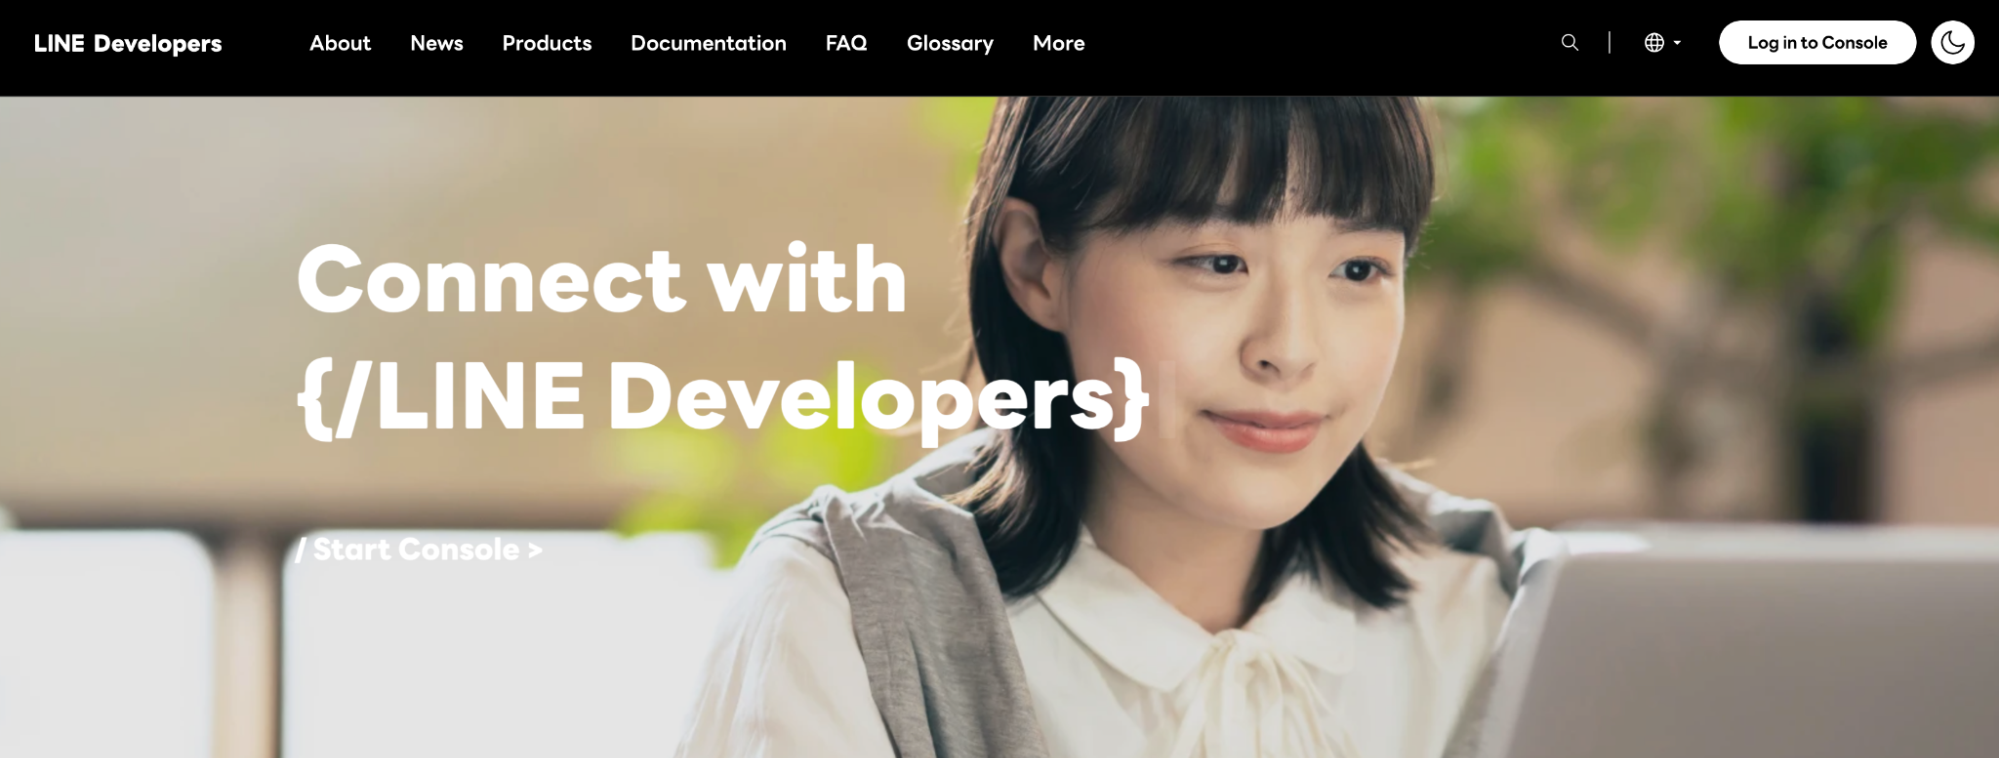Go to News in navigation
Viewport: 1999px width, 759px height.
tap(436, 43)
